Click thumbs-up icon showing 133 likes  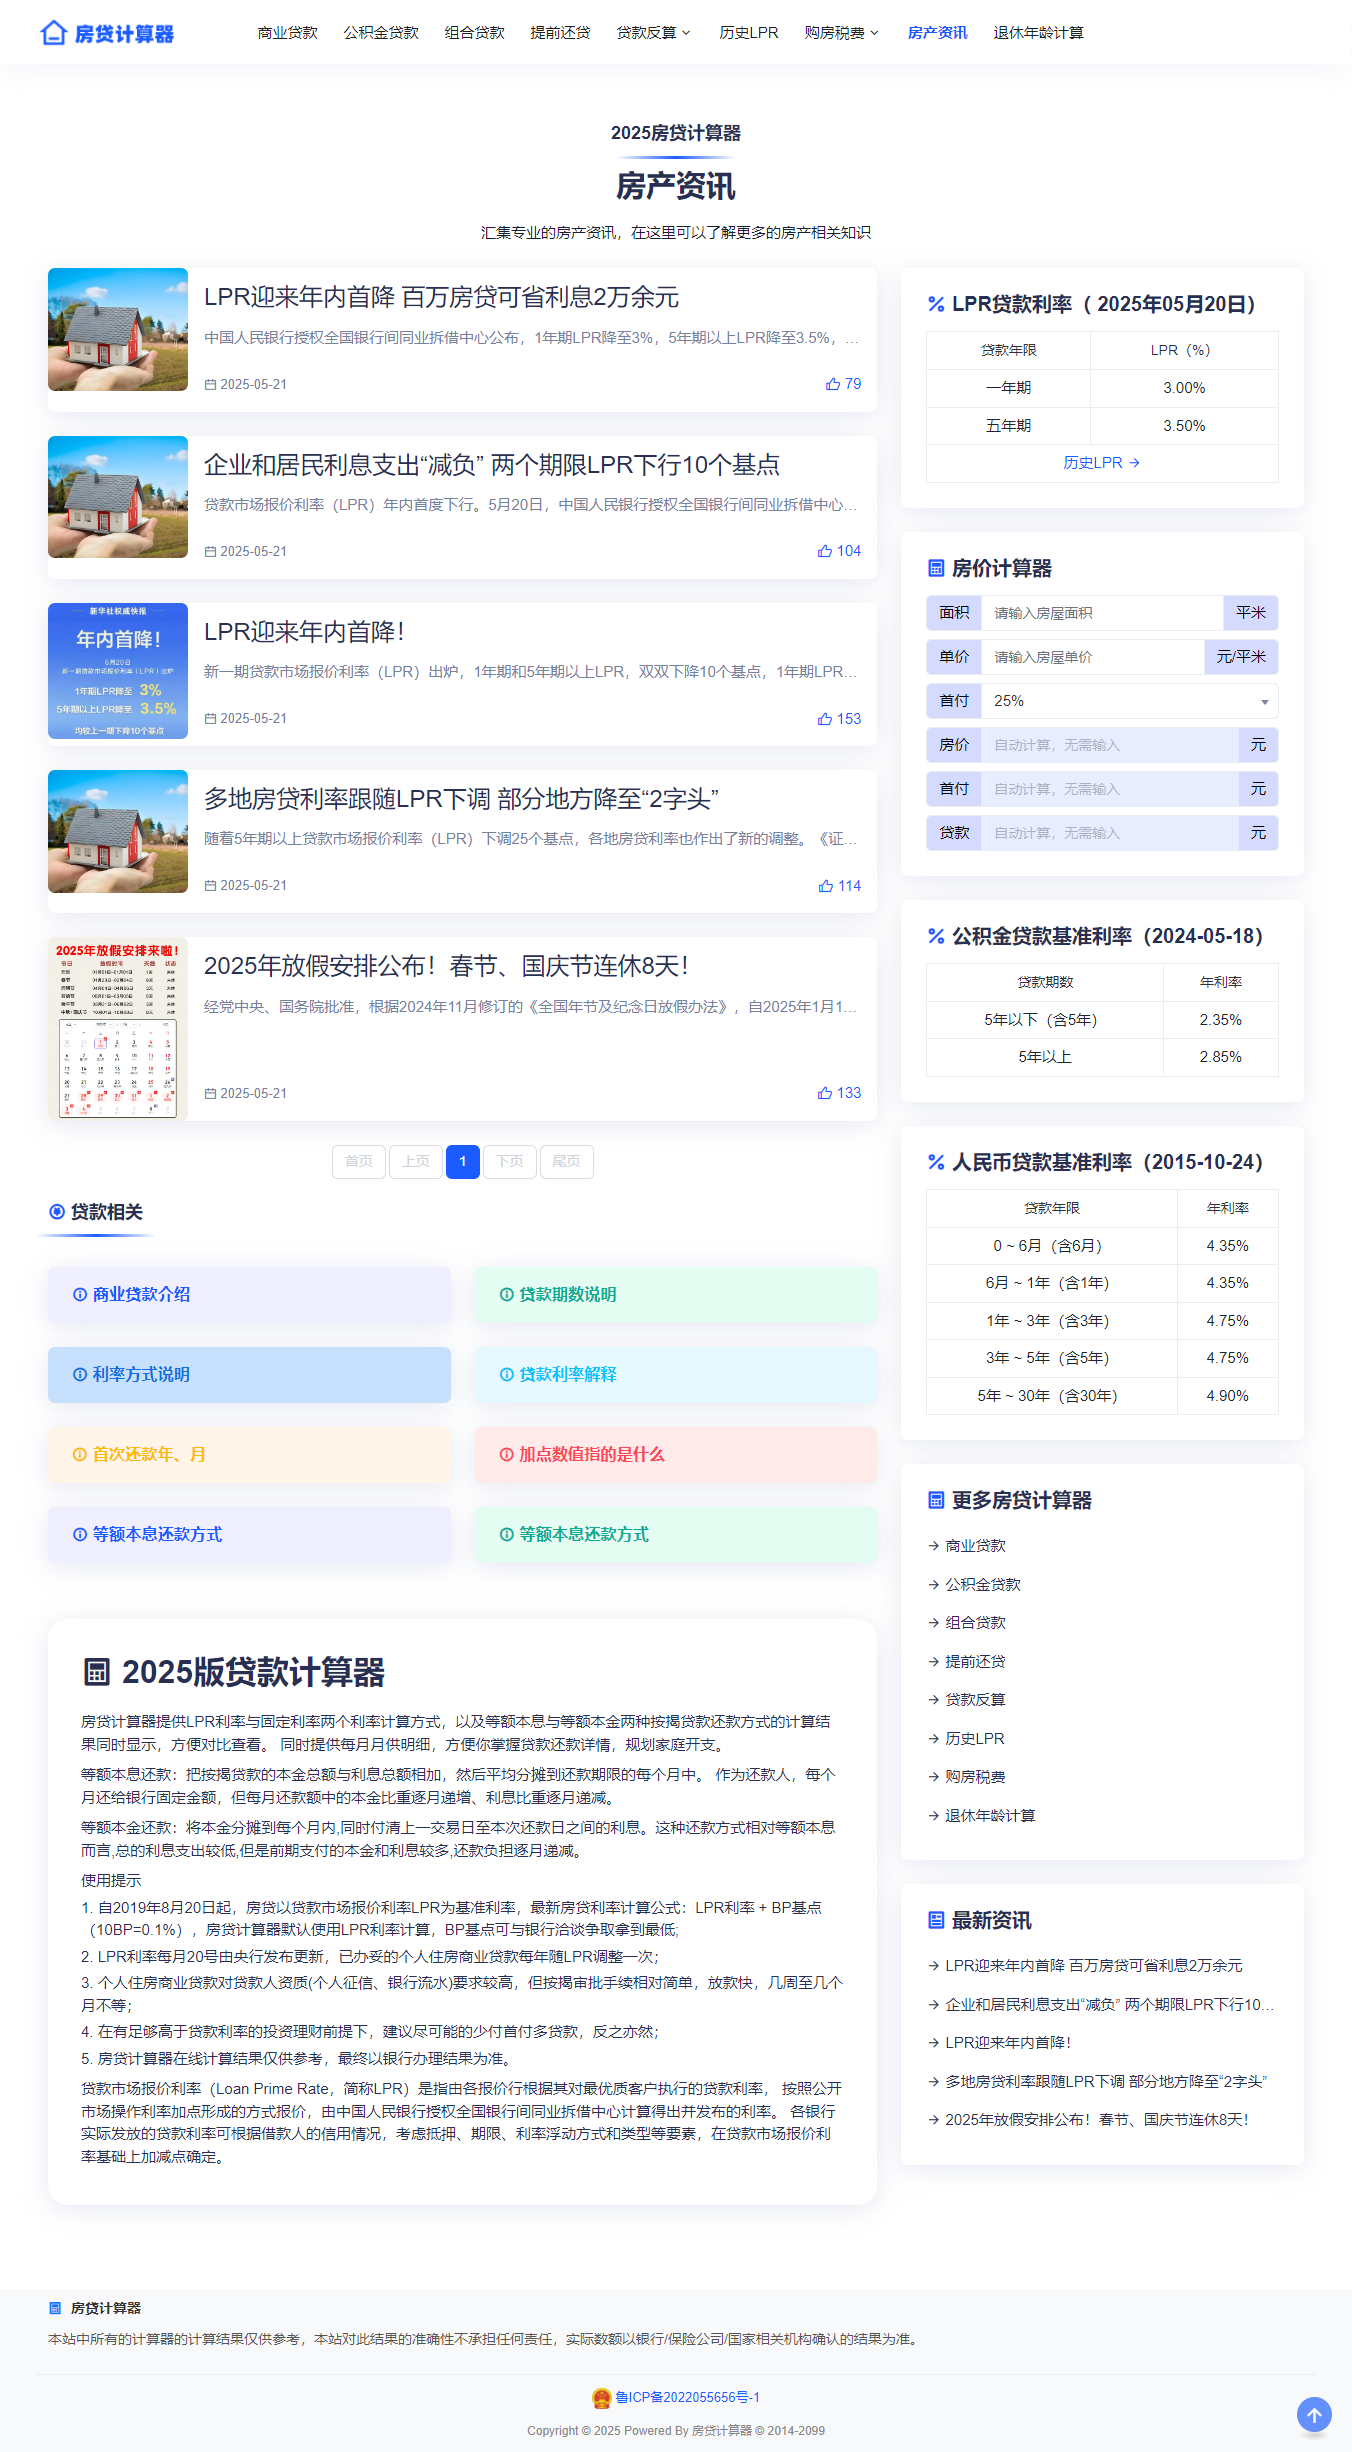[x=825, y=1093]
